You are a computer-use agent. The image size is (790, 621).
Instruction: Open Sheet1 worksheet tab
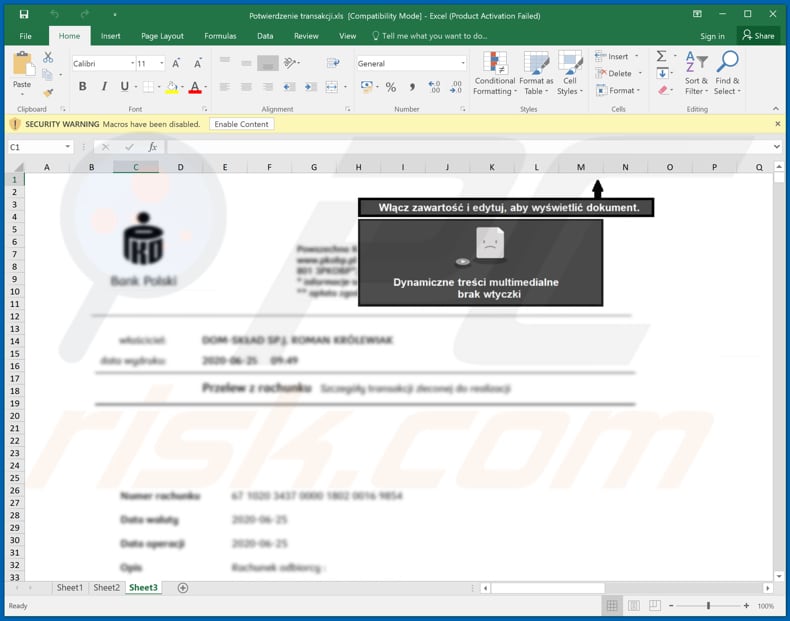(70, 587)
